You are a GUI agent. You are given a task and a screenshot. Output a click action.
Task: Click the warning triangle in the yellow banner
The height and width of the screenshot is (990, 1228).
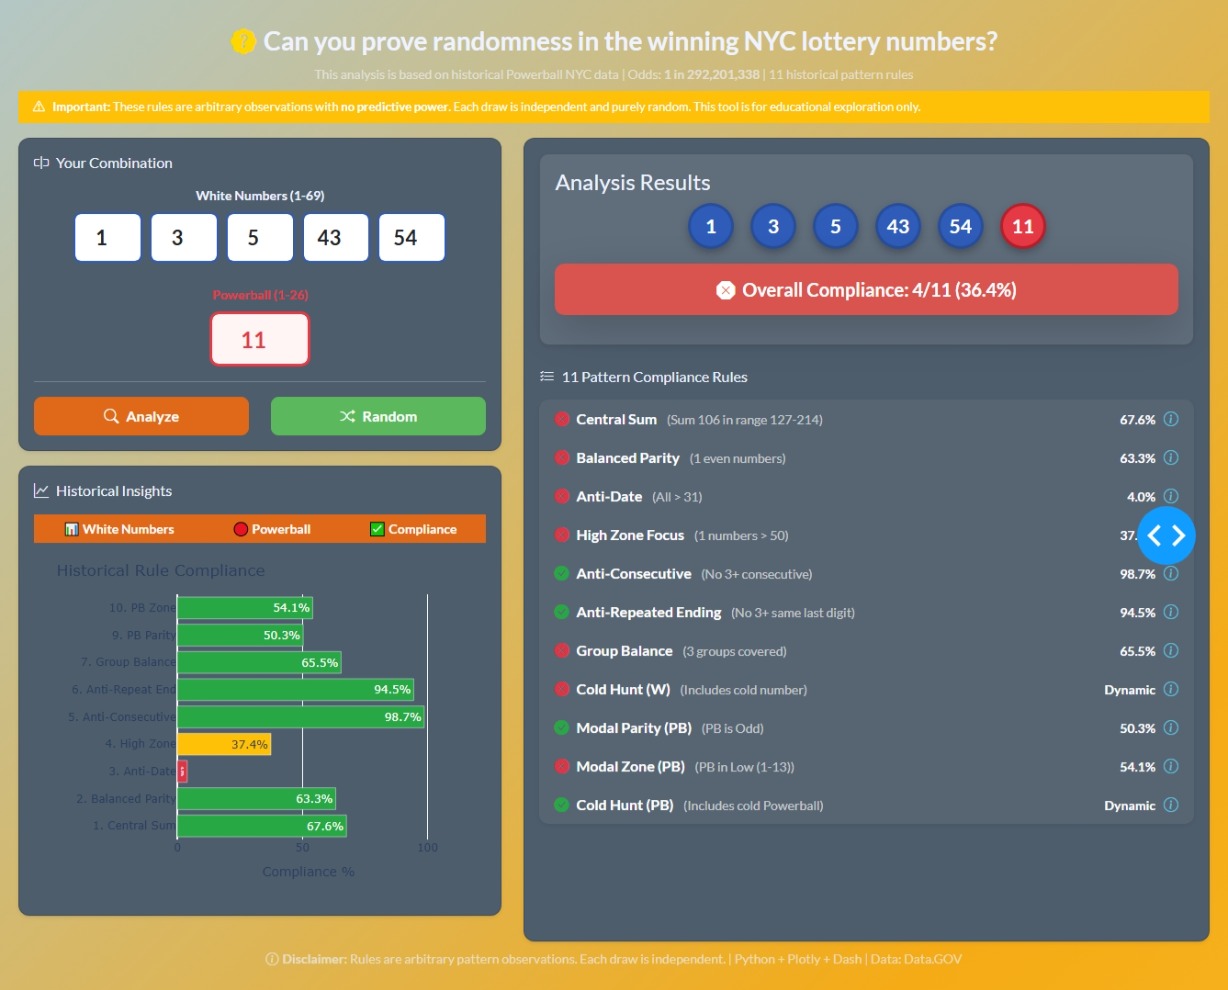(39, 107)
